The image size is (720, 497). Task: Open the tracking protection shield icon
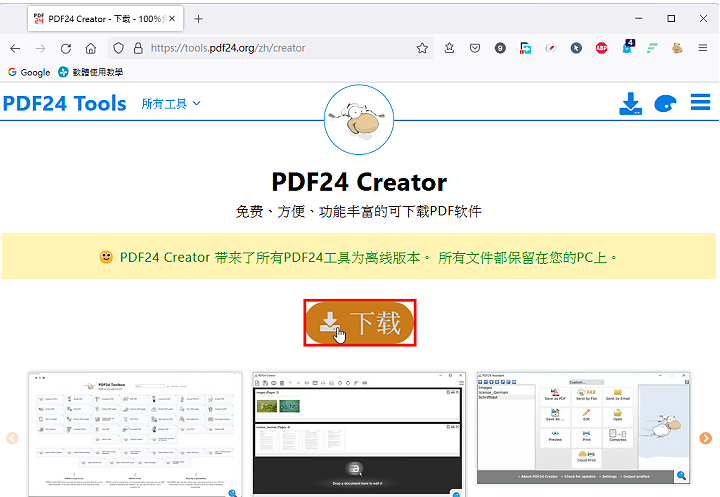coord(118,48)
